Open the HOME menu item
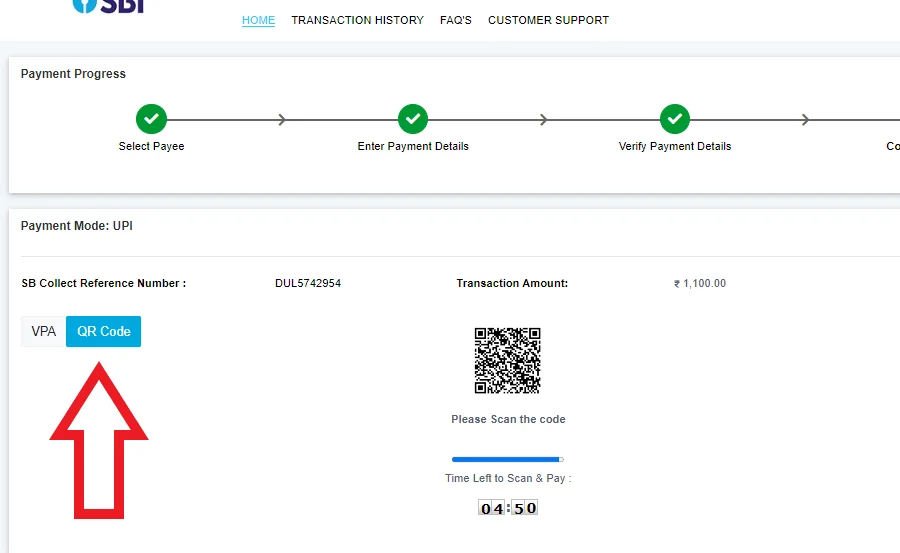The width and height of the screenshot is (900, 553). tap(258, 20)
